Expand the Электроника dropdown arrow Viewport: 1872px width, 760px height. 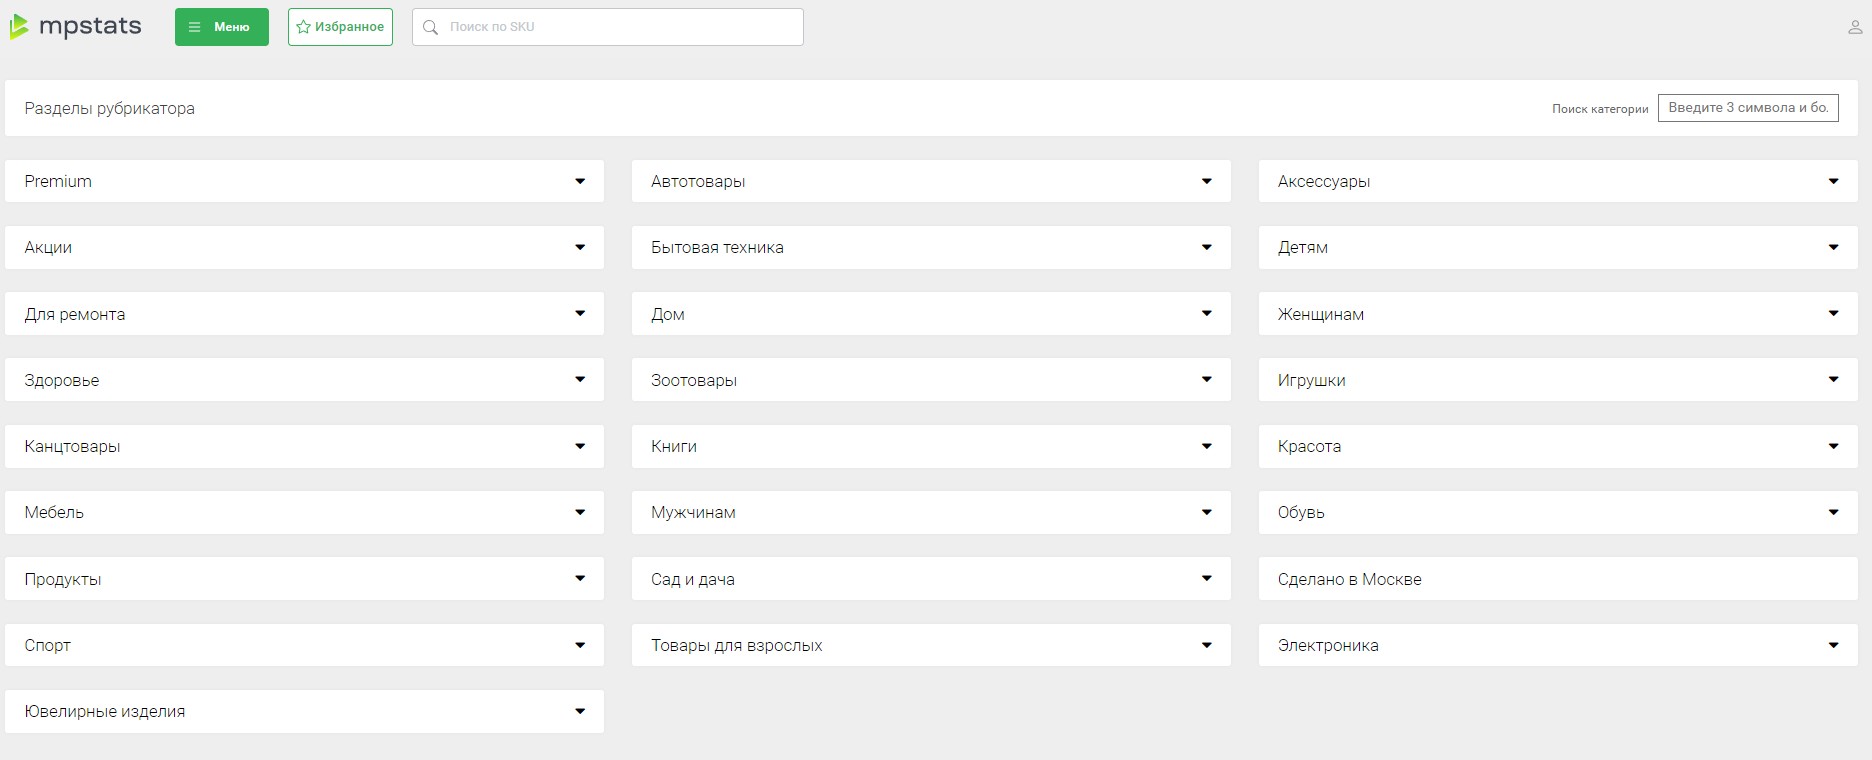click(1833, 645)
